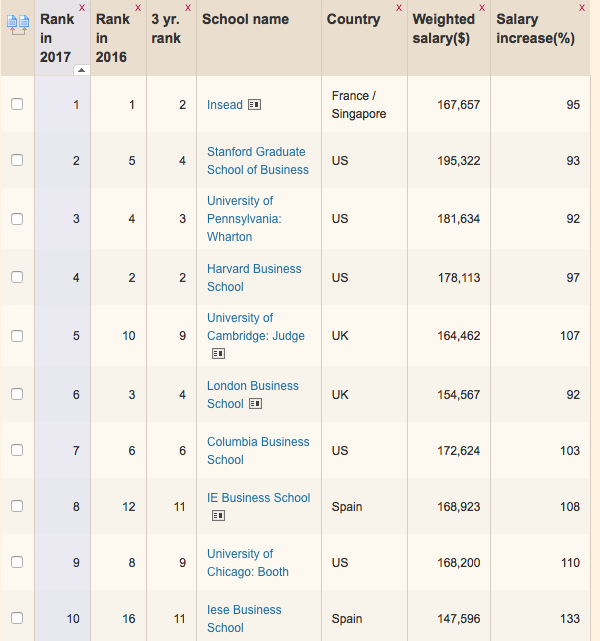Sort by Country column header
This screenshot has width=600, height=641.
(353, 19)
